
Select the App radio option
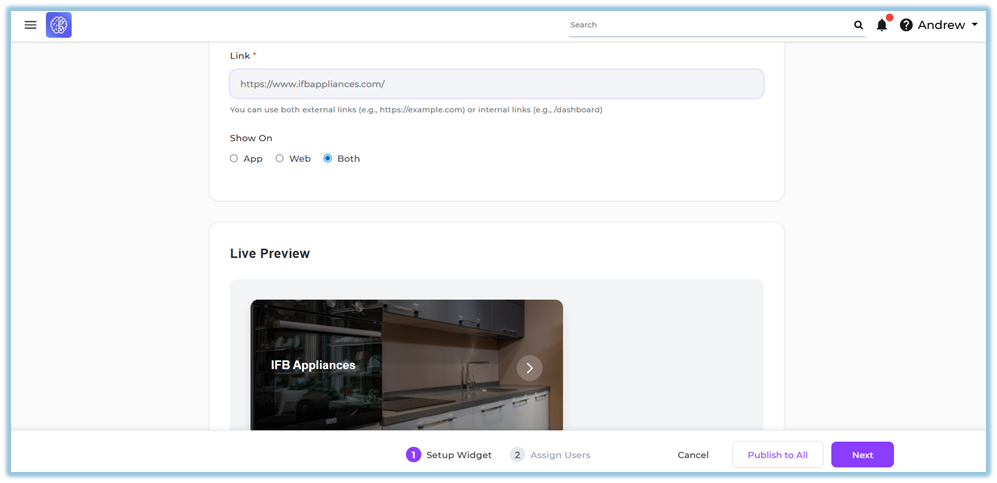coord(234,158)
